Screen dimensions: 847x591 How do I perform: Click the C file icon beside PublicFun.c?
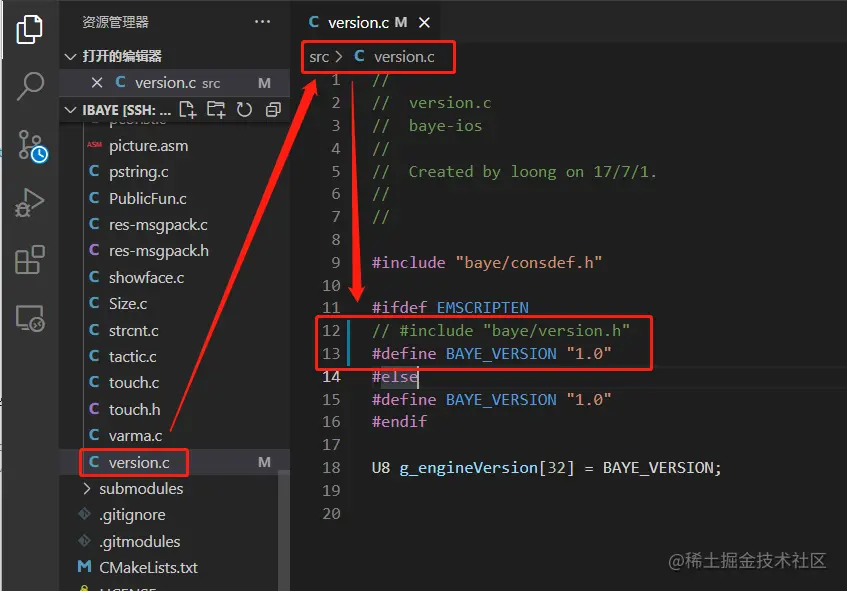[94, 198]
